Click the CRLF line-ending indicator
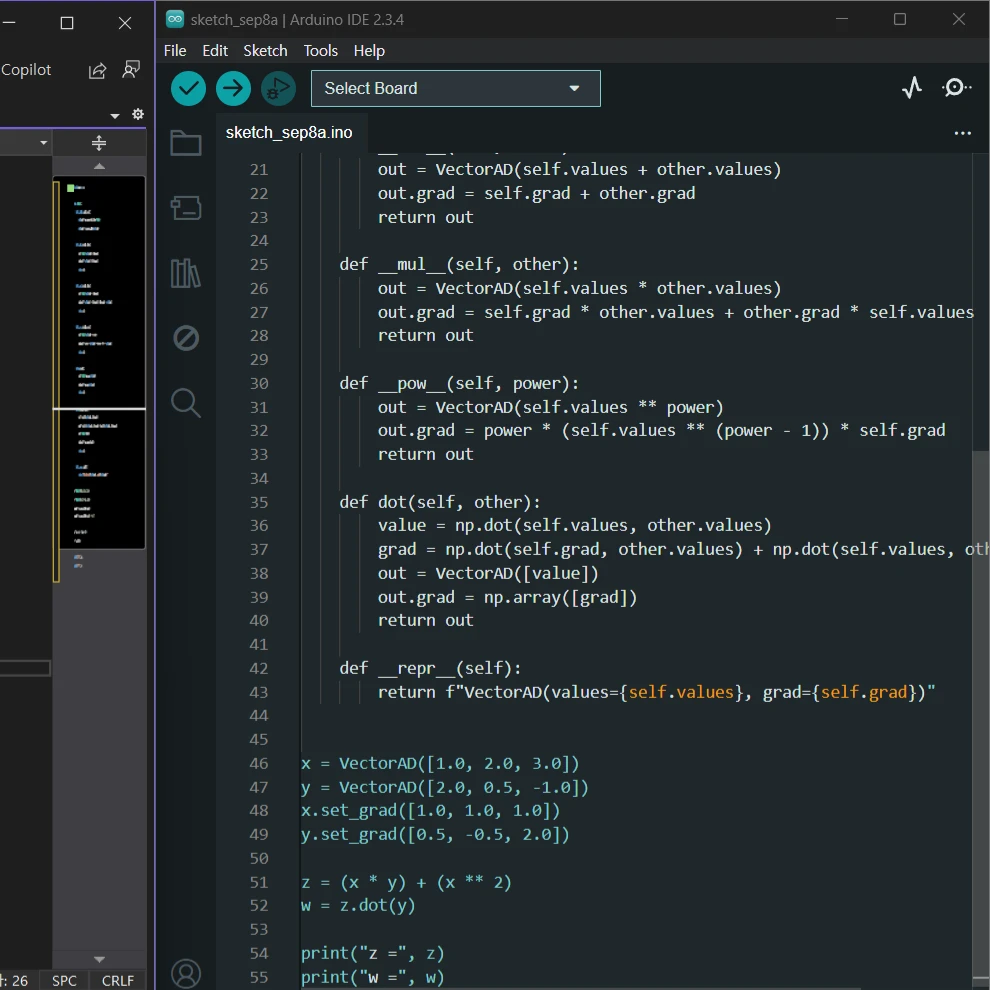This screenshot has width=990, height=990. coord(117,981)
